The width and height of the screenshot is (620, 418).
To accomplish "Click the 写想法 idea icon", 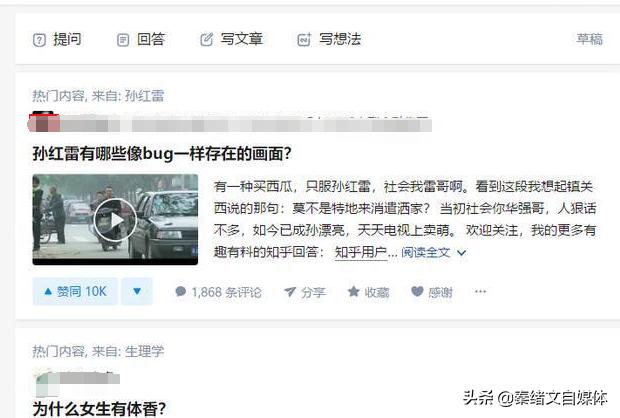I will point(304,40).
